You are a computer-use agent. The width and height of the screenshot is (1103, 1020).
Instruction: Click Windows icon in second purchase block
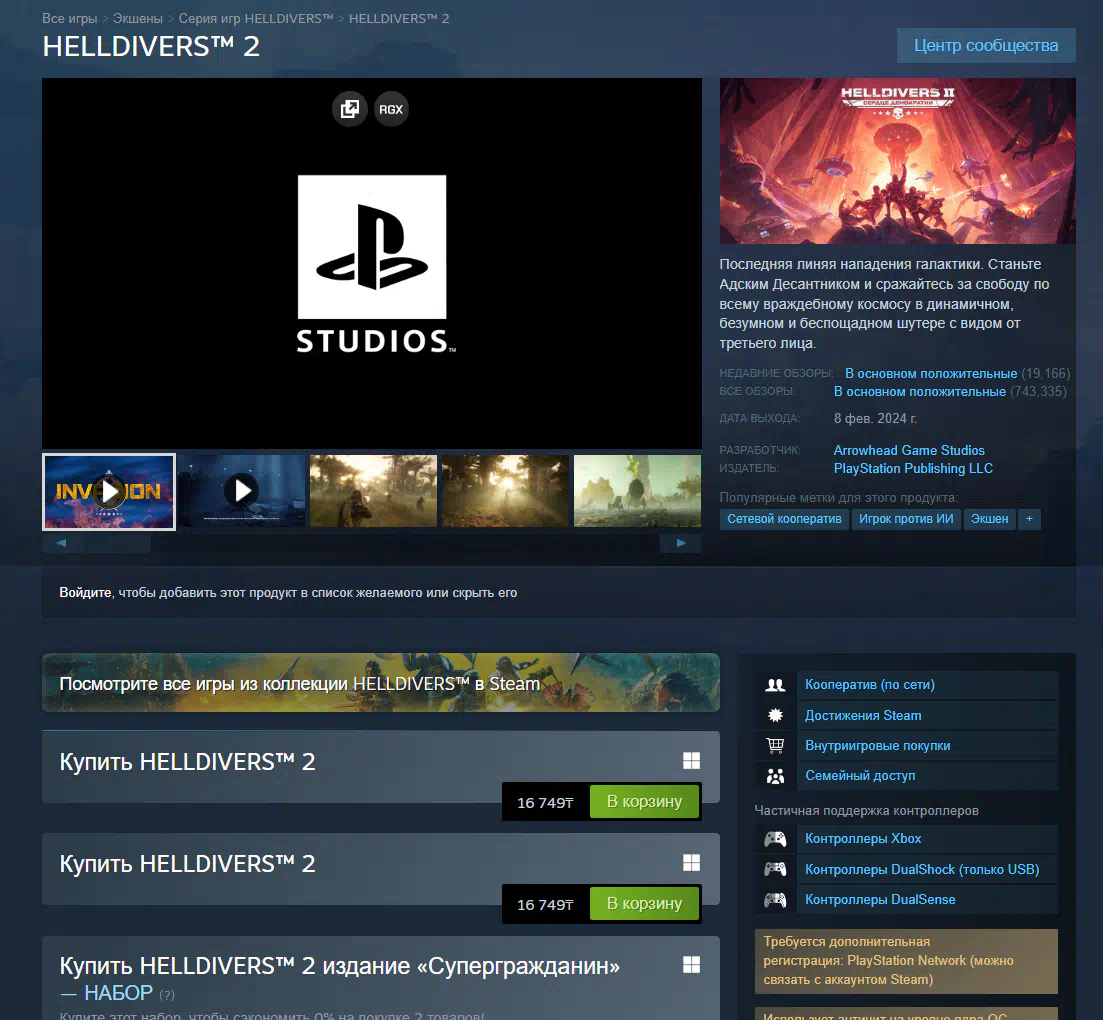click(691, 862)
